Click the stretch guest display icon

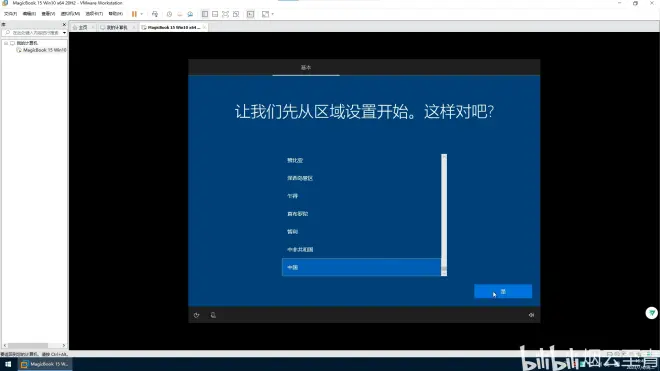click(x=265, y=14)
